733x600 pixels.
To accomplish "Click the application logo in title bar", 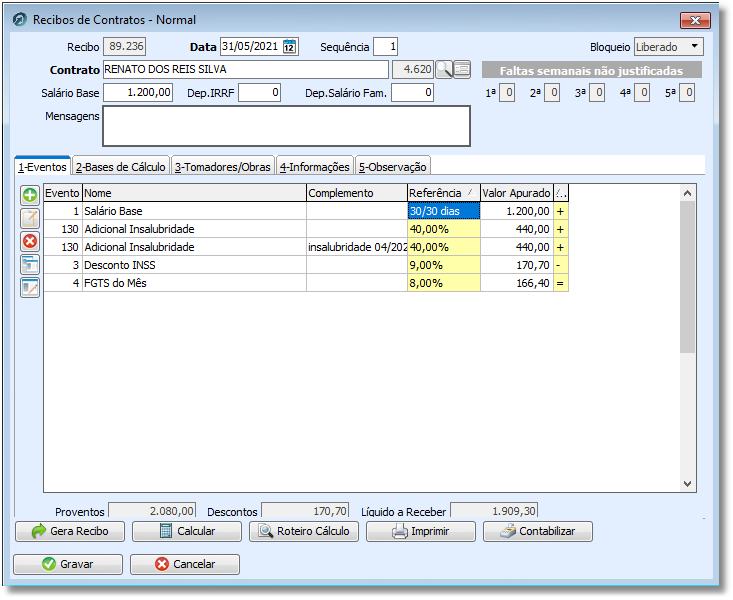I will (20, 20).
